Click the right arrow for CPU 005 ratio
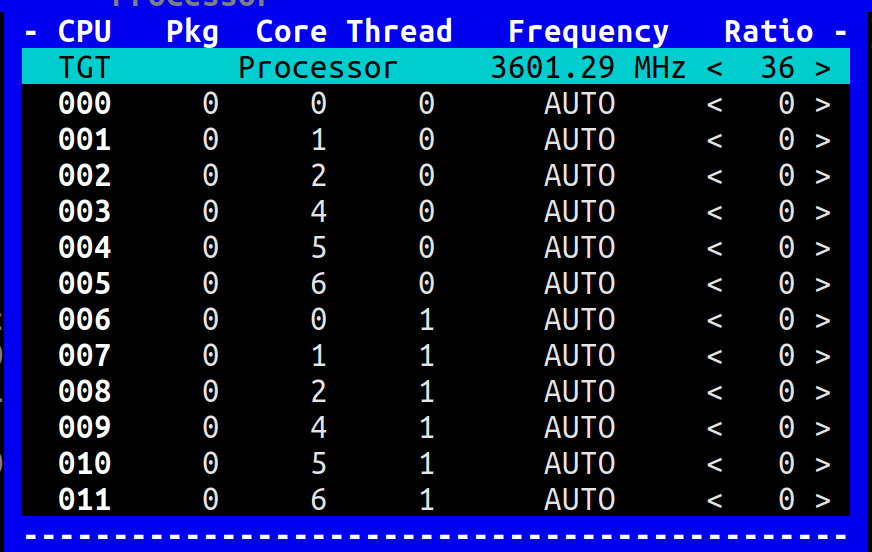Viewport: 872px width, 552px height. coord(823,285)
